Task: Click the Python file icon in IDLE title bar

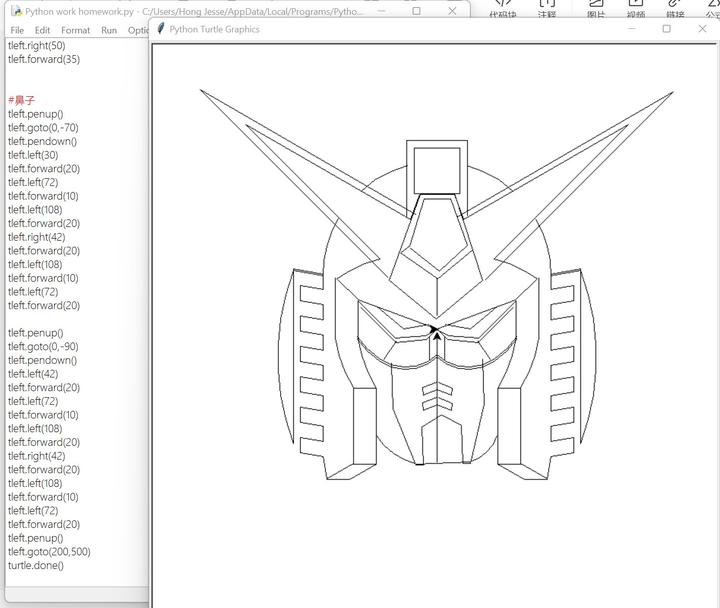Action: (x=17, y=11)
